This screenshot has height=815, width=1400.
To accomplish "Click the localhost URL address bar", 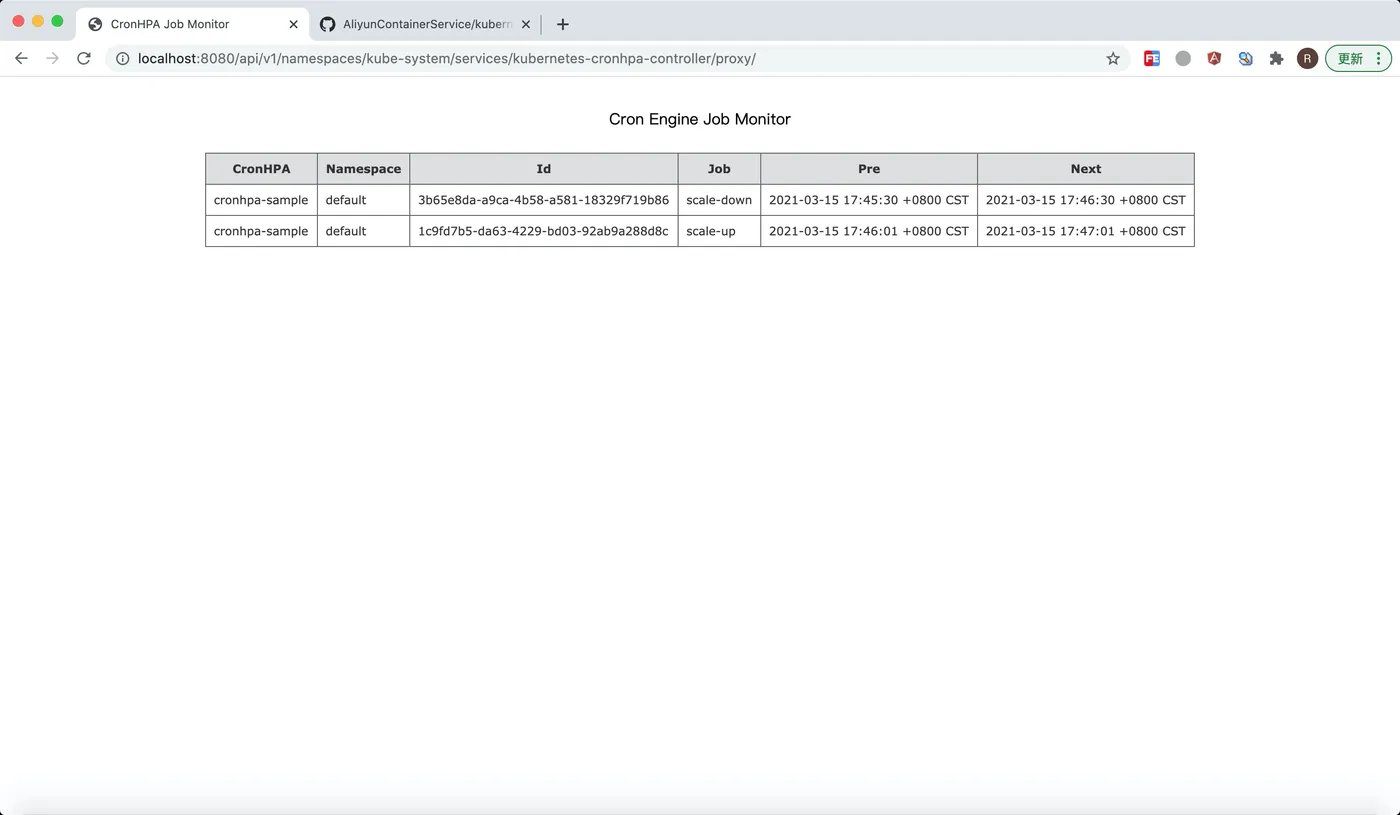I will (x=617, y=59).
